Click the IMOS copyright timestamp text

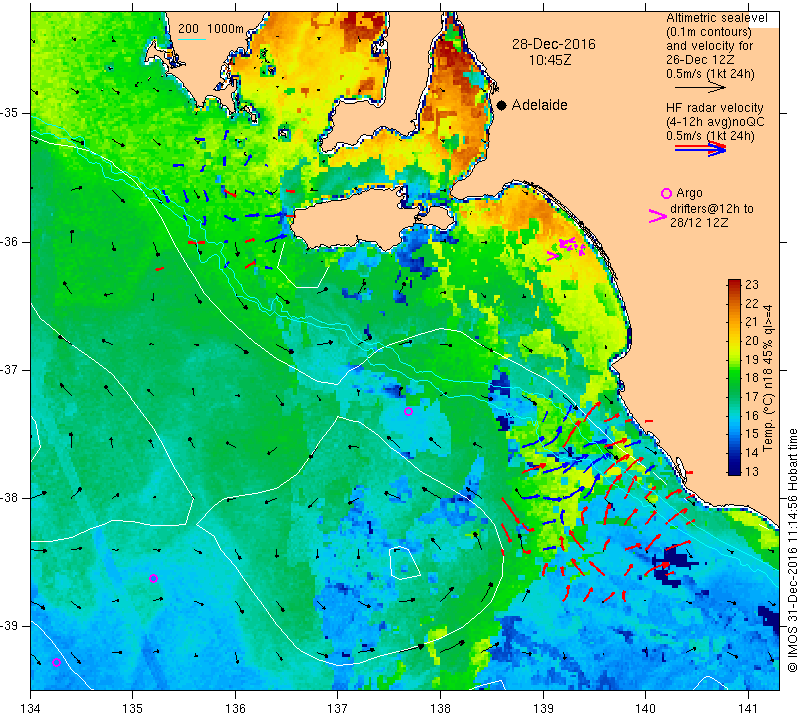point(792,551)
